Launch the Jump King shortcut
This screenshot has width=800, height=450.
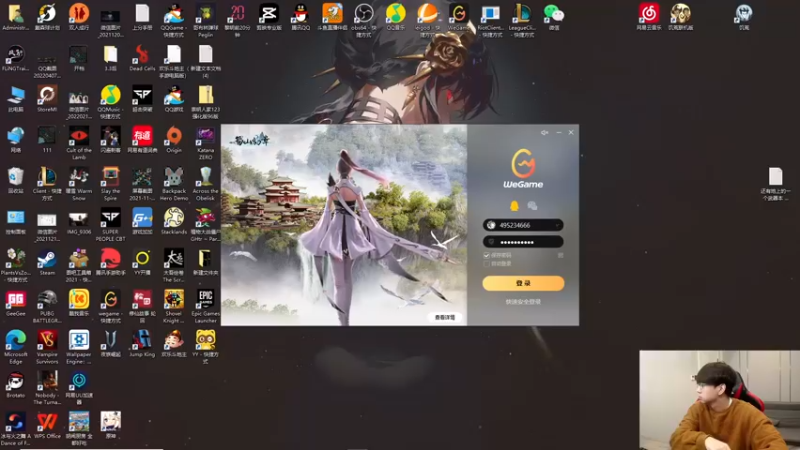(x=142, y=344)
